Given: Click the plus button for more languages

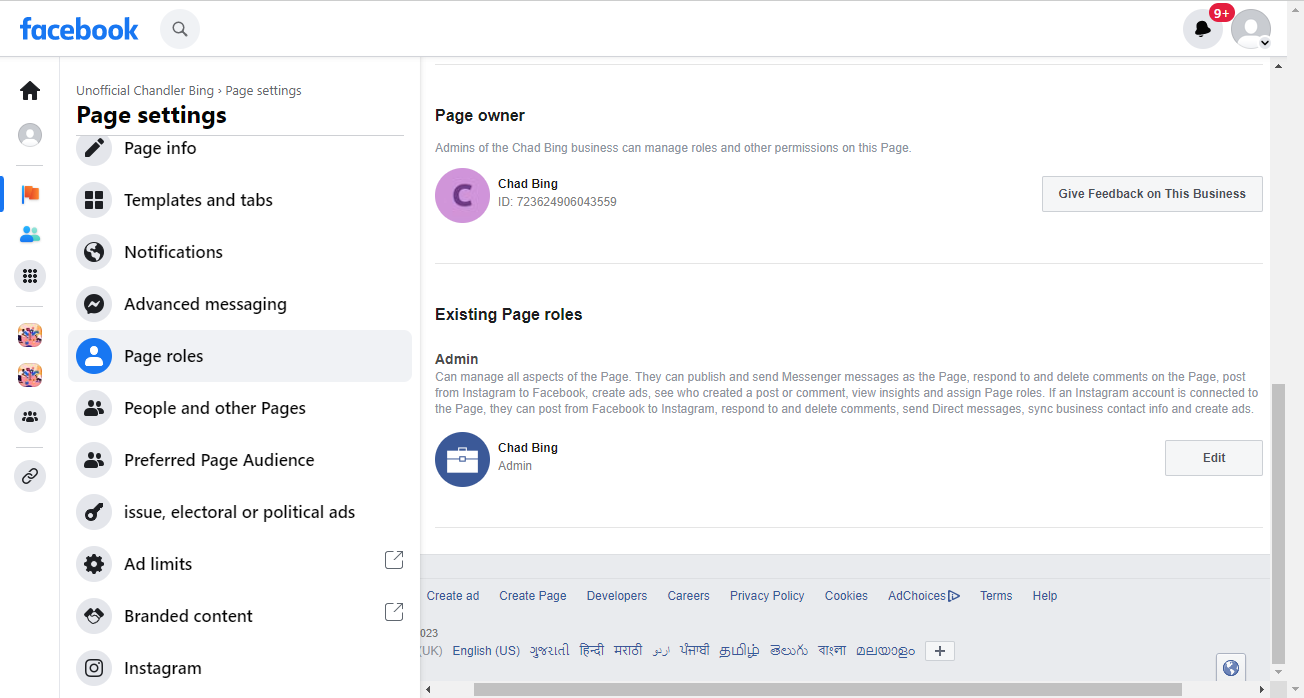Looking at the screenshot, I should pos(939,651).
